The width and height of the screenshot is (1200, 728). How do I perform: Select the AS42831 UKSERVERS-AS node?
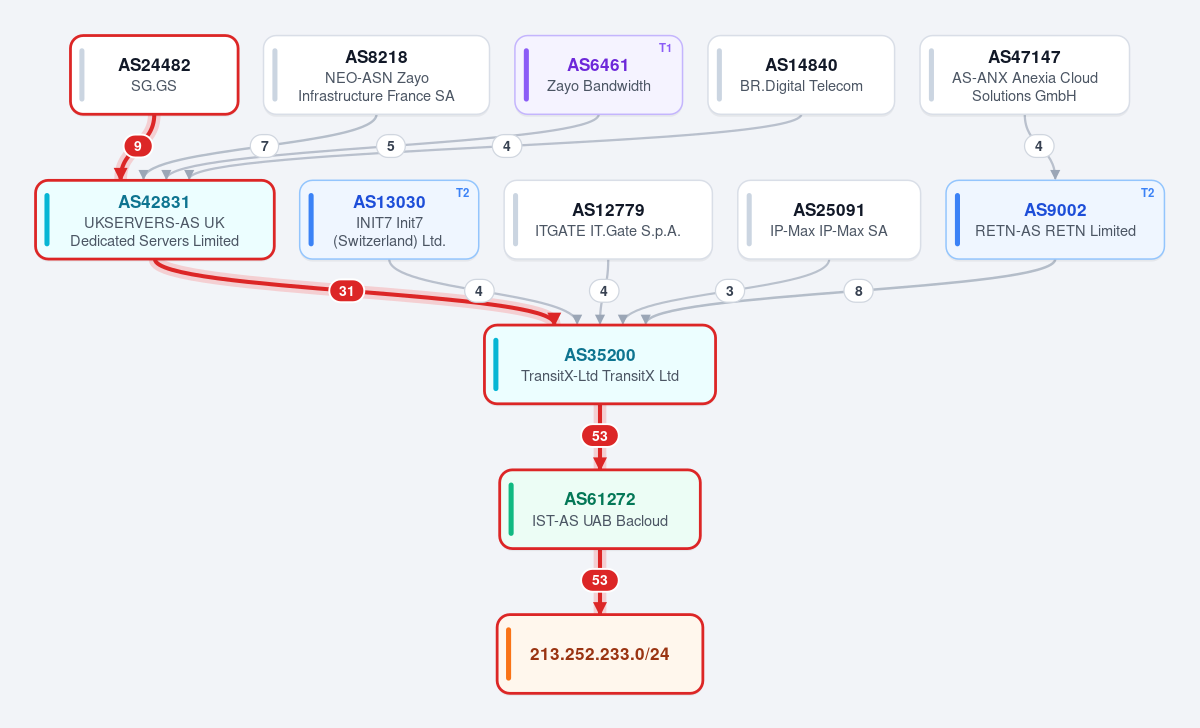pyautogui.click(x=154, y=220)
